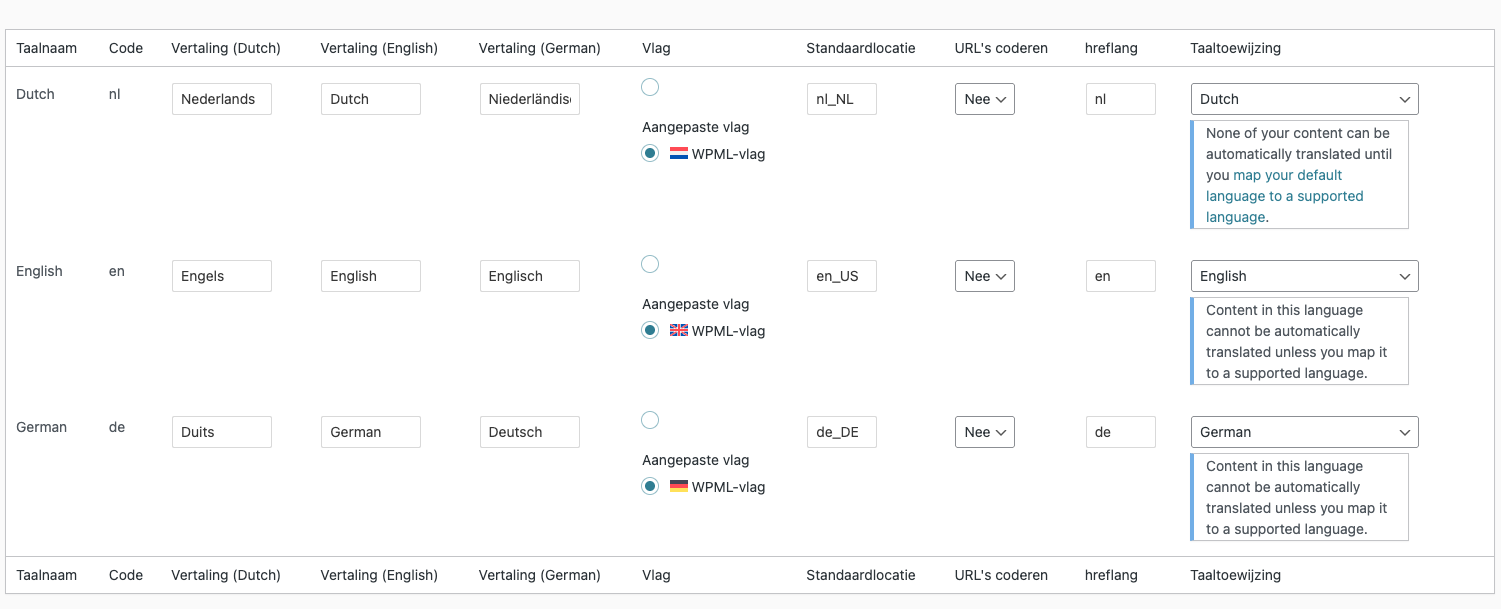
Task: Open Dutch URL's coderen Nee dropdown
Action: click(985, 99)
